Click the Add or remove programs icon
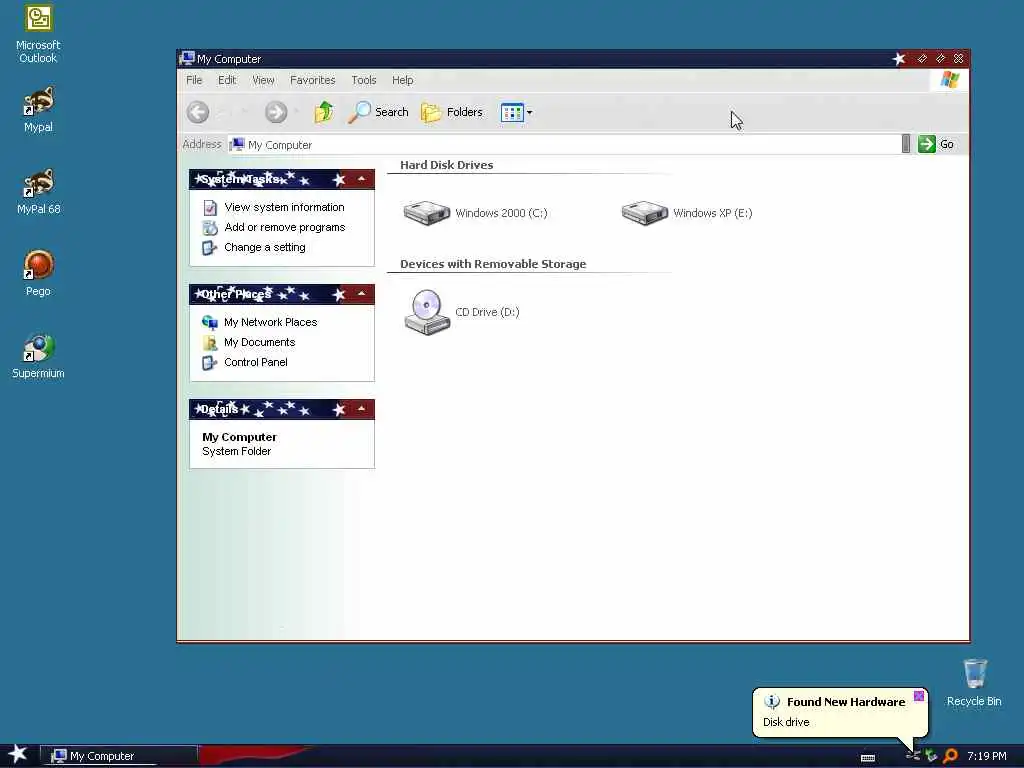1024x768 pixels. (x=210, y=228)
